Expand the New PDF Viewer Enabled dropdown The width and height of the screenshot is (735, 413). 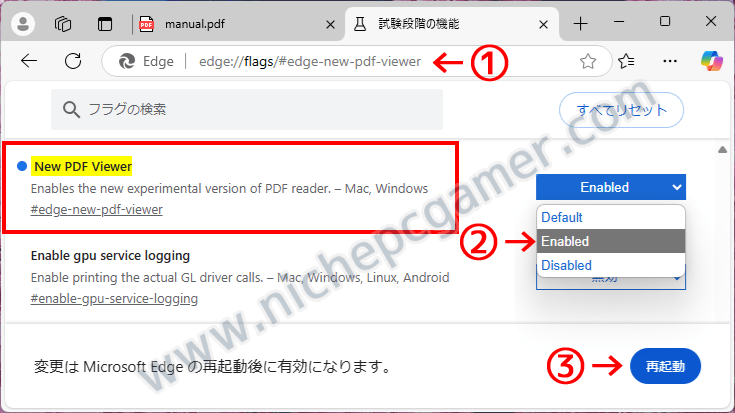click(x=611, y=187)
